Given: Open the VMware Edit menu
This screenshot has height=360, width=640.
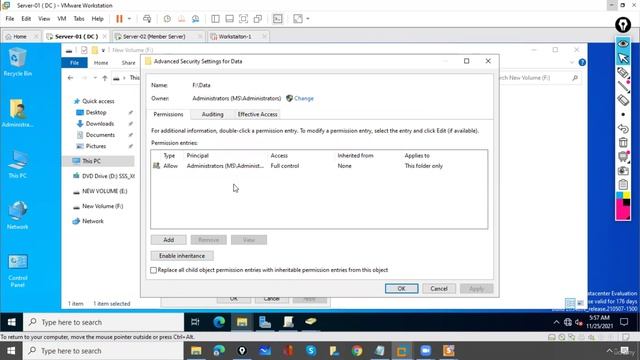Looking at the screenshot, I should point(26,19).
